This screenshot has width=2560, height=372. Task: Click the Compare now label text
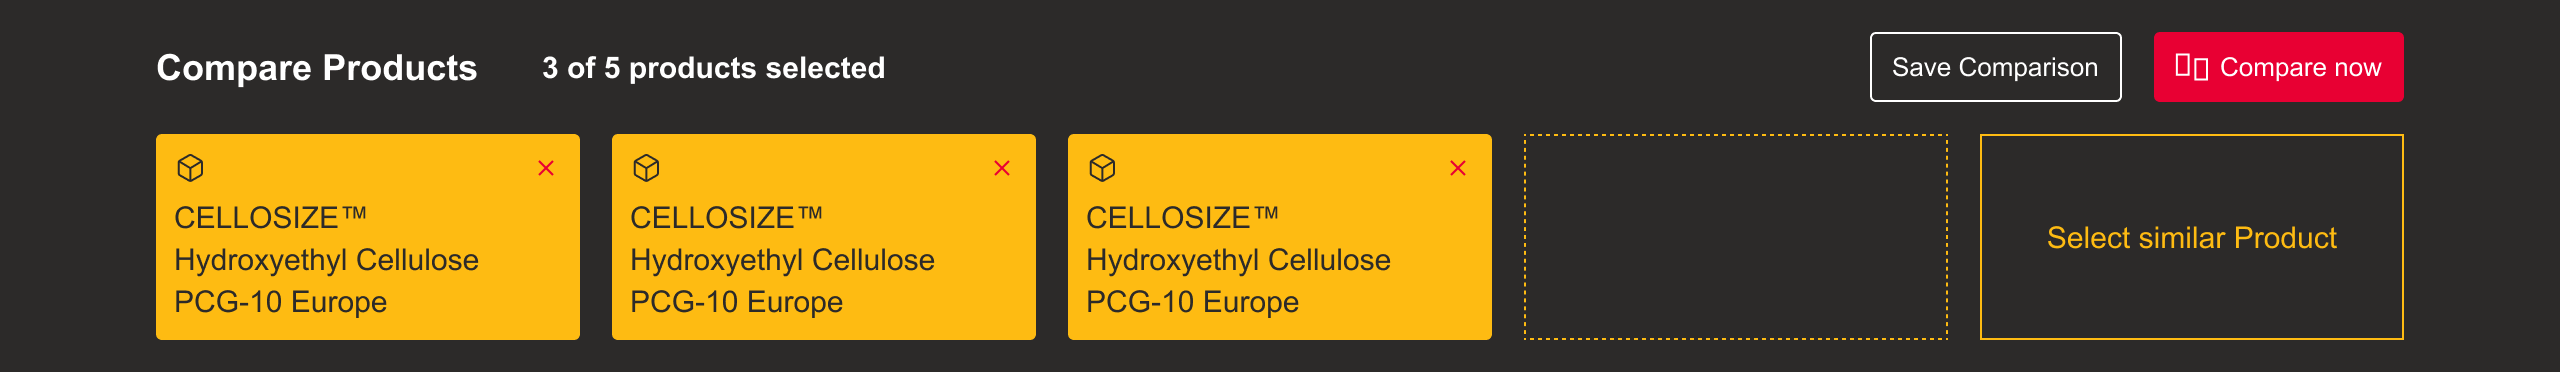point(2300,67)
